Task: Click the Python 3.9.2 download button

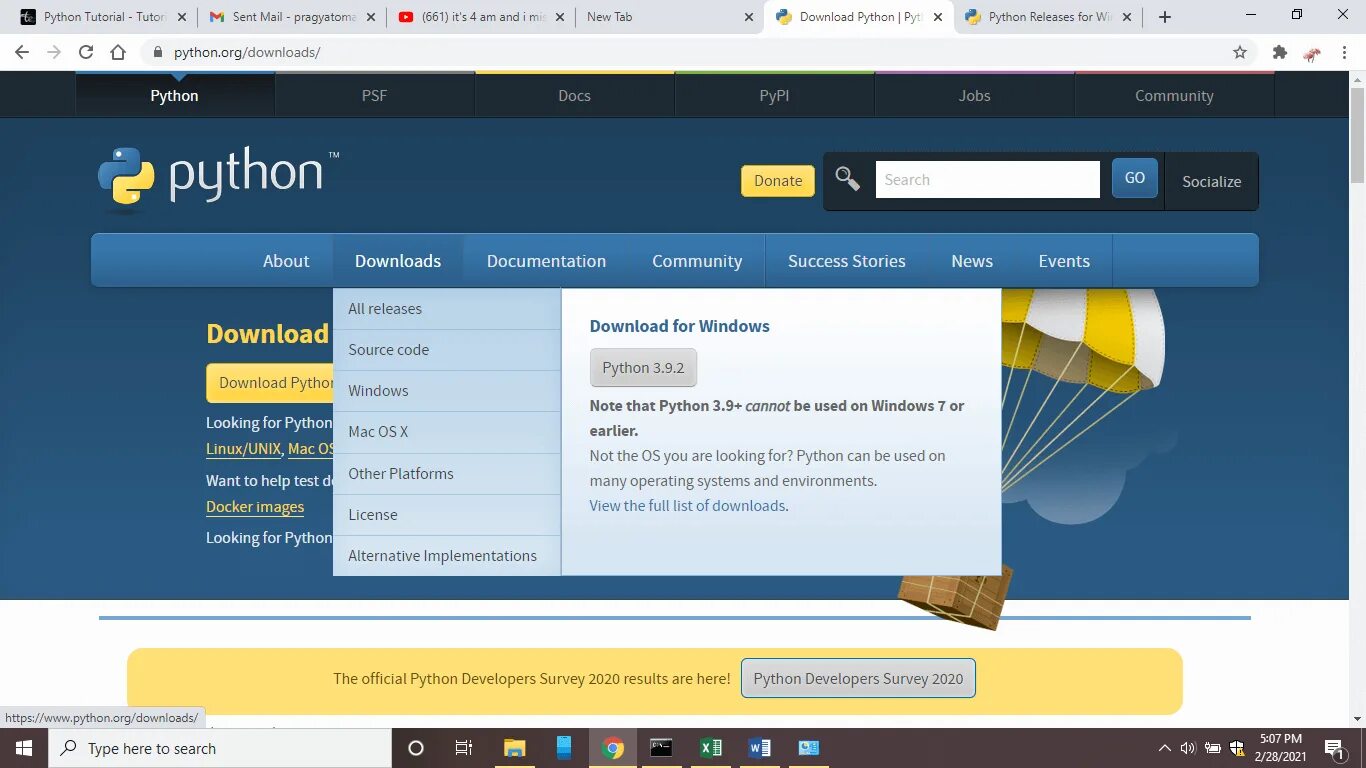Action: coord(643,368)
